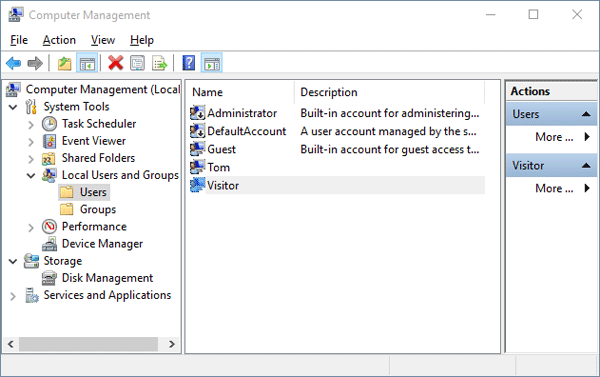Click the Forward arrow toolbar icon
600x377 pixels.
35,63
